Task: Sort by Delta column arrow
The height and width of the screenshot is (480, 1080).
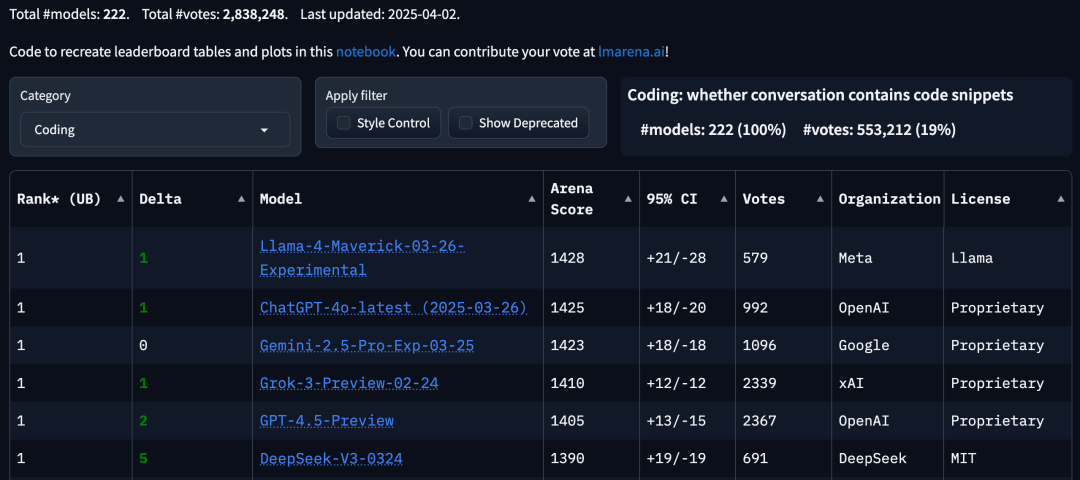Action: tap(242, 199)
